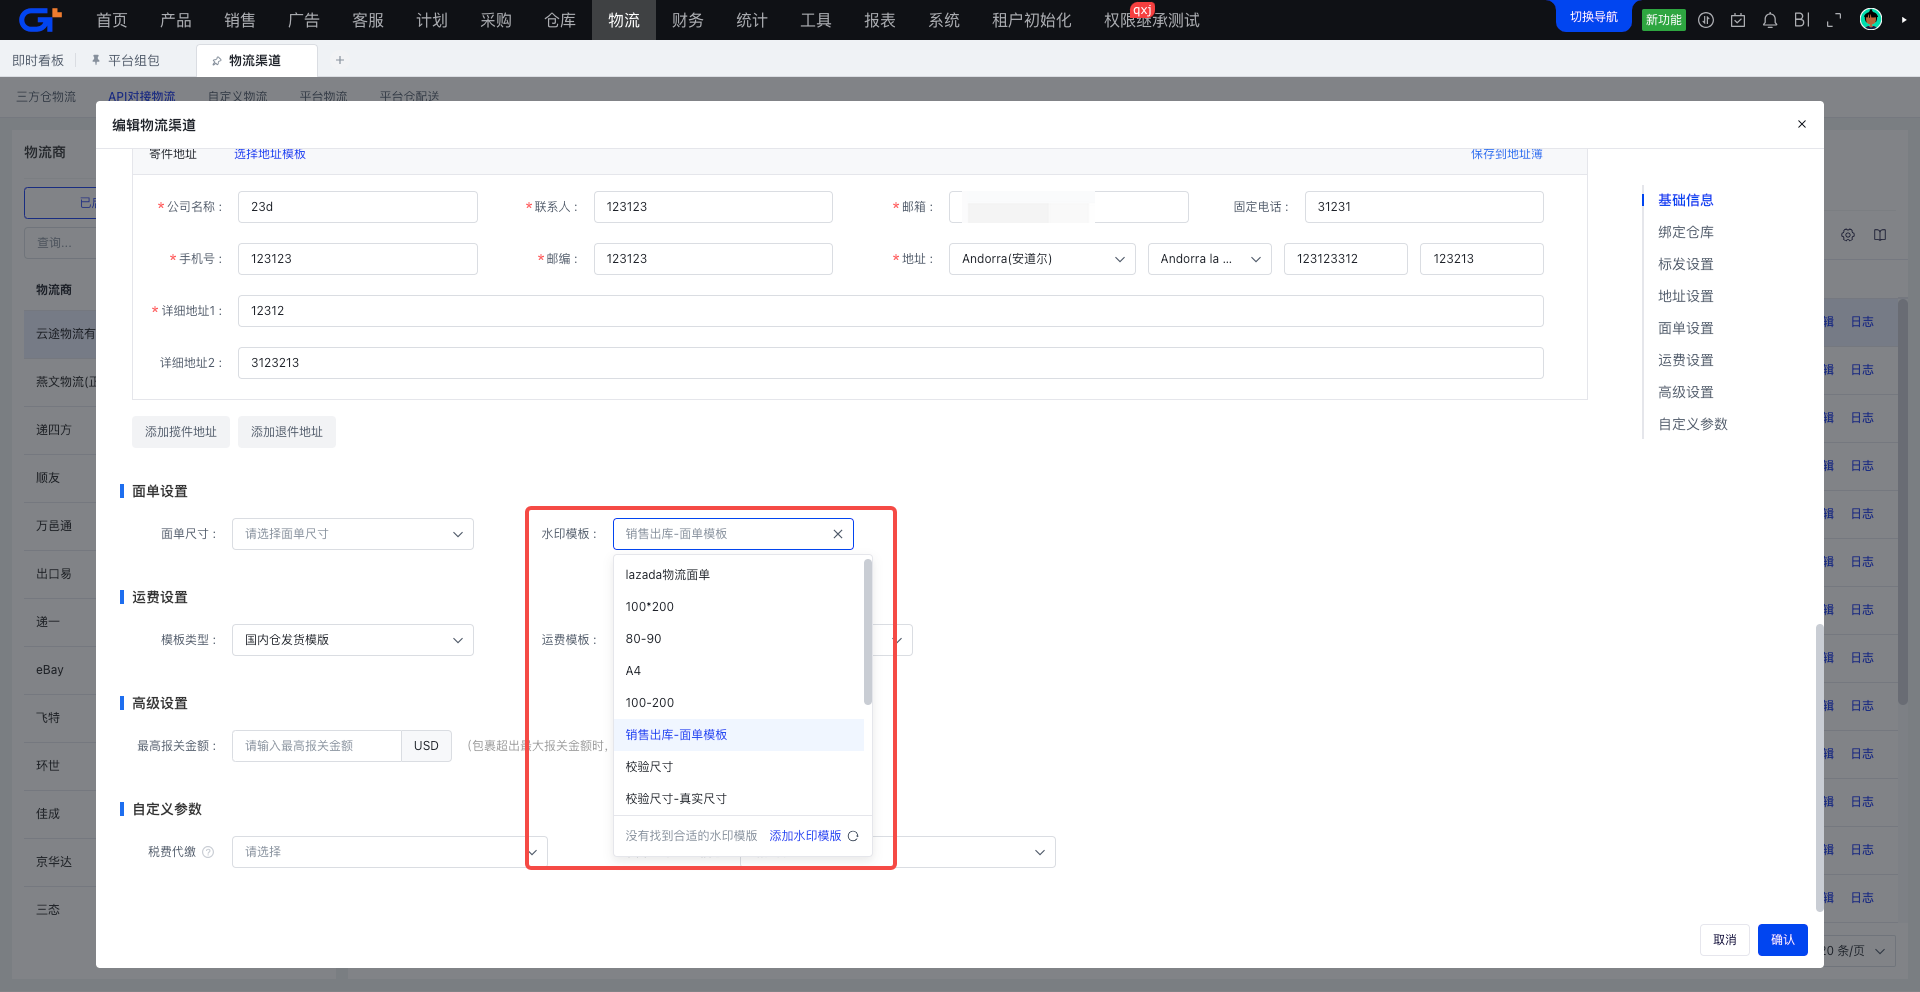This screenshot has width=1920, height=992.
Task: Click the pin icon on 平台组包 tab
Action: pos(96,60)
